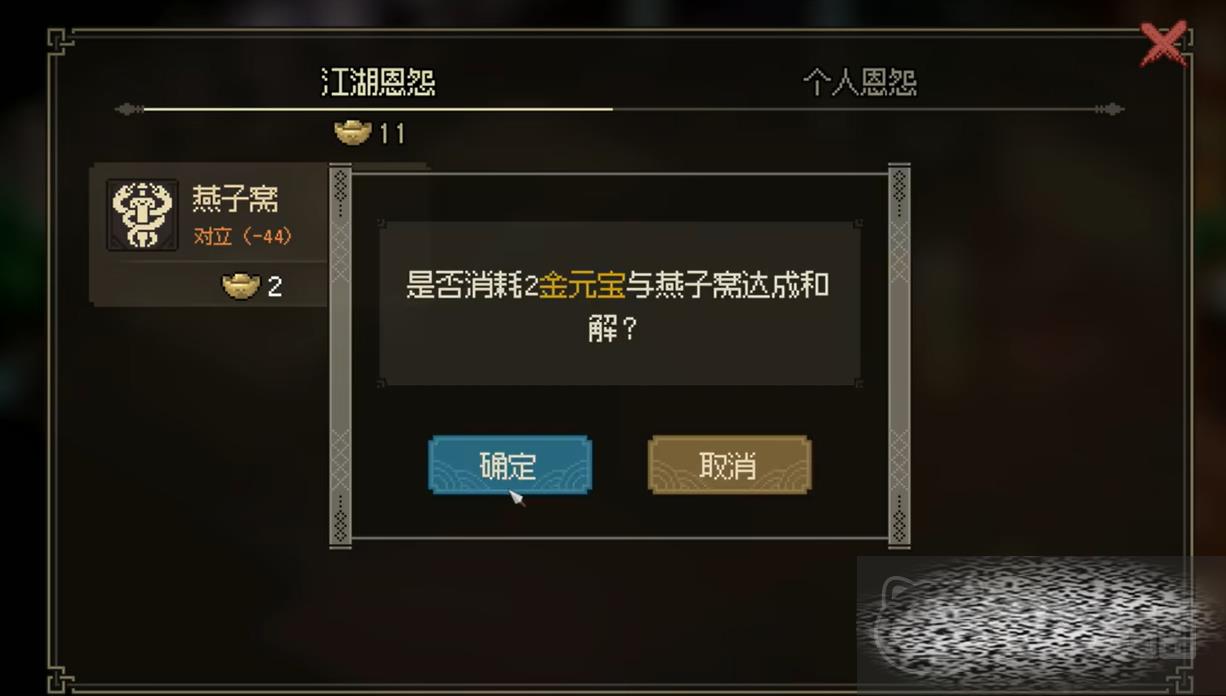Click the active tab underline under 江湖恩怨

click(x=378, y=108)
